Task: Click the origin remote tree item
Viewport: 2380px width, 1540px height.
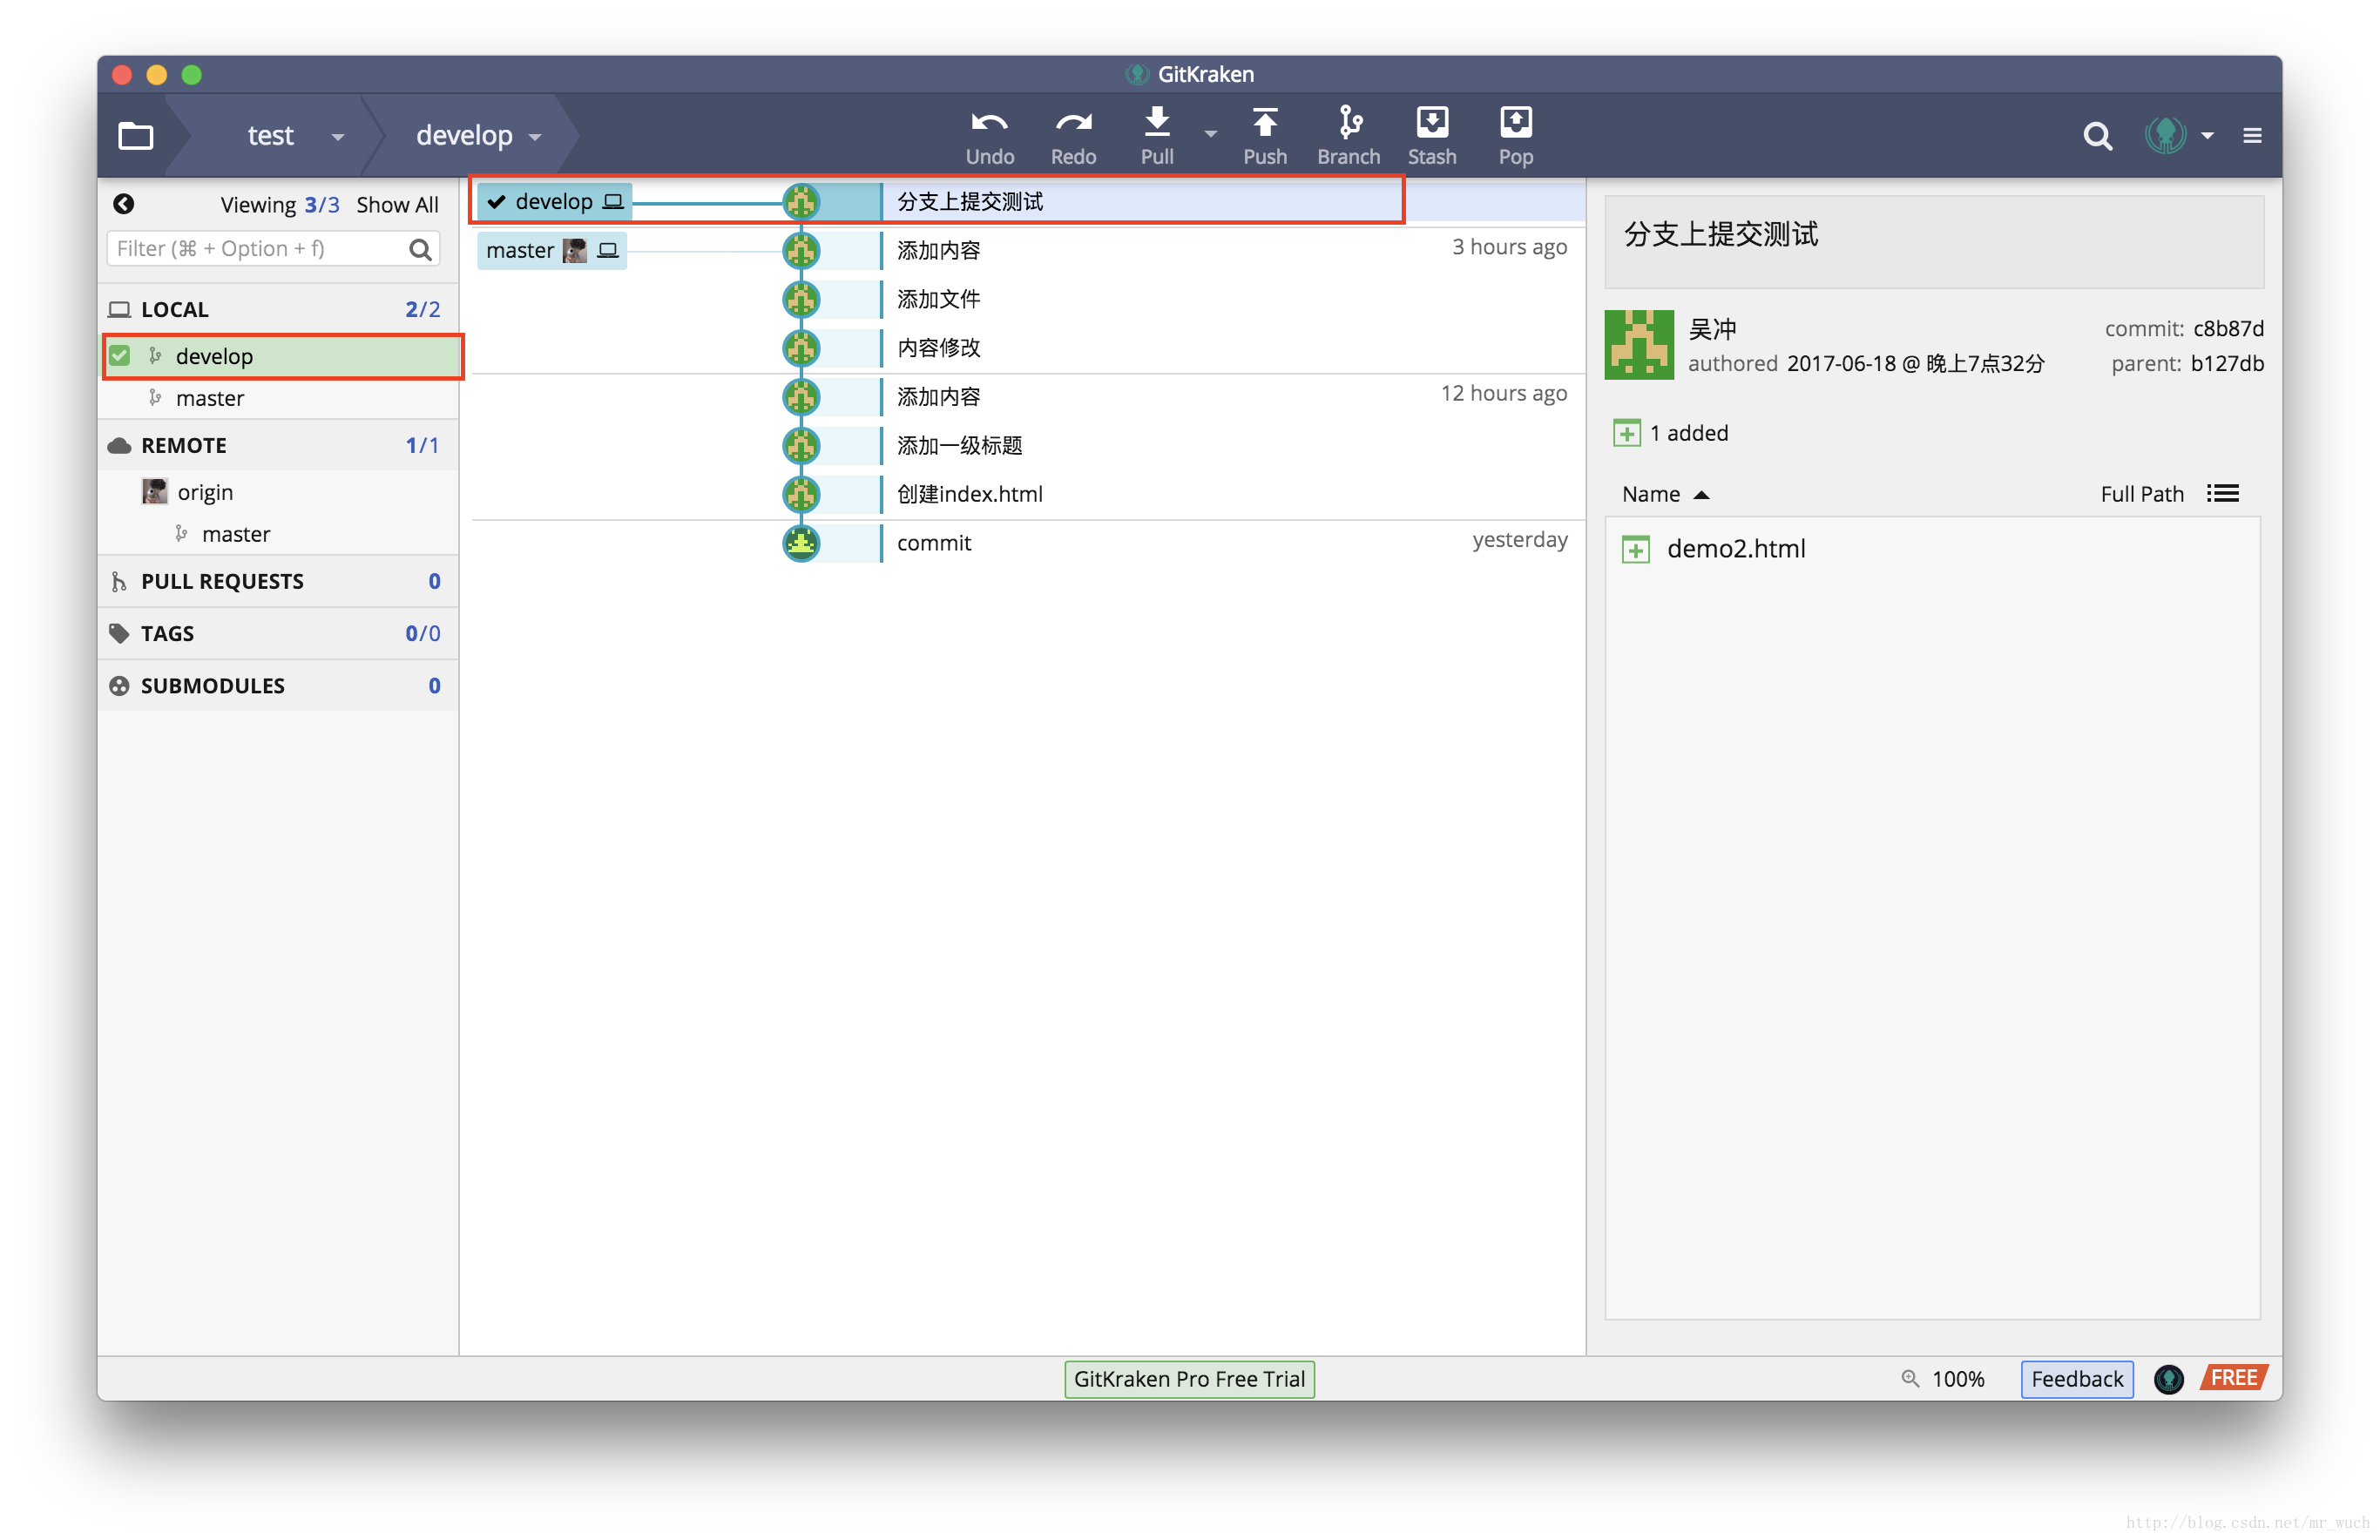Action: [203, 489]
